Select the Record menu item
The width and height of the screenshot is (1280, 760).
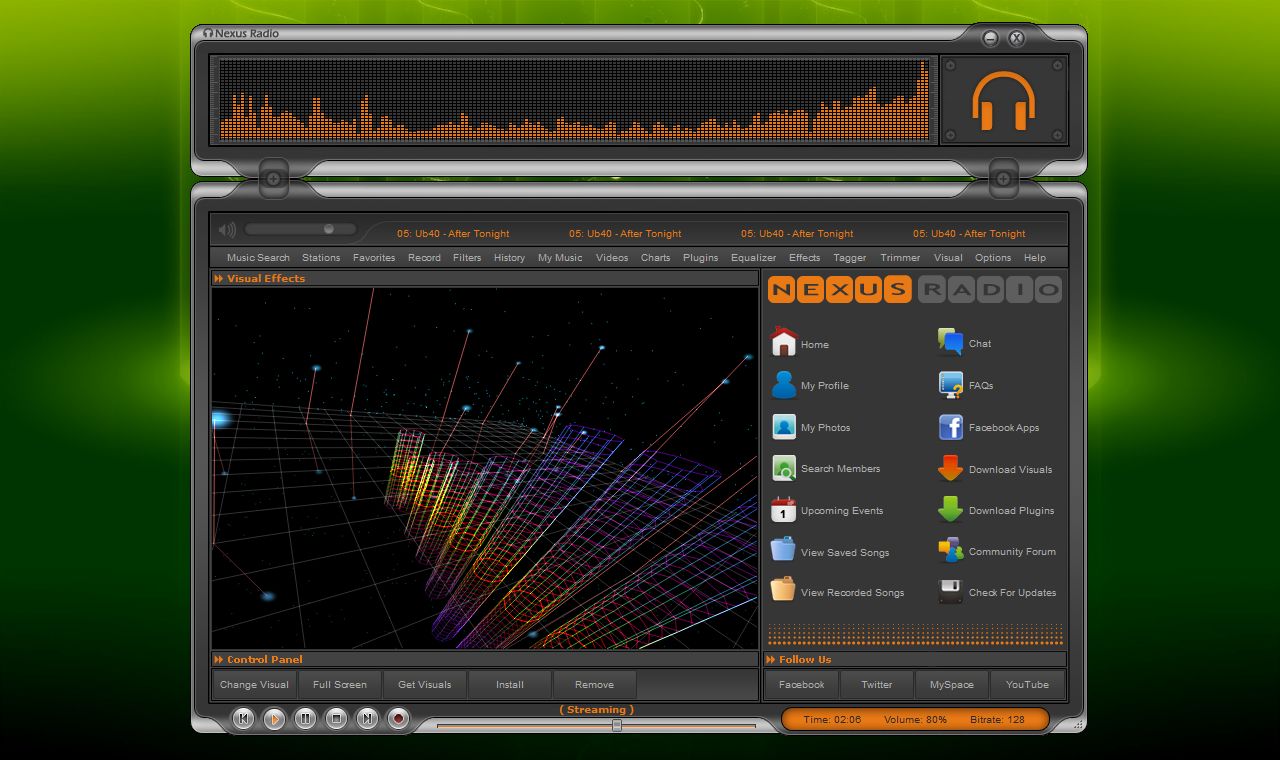(x=424, y=258)
